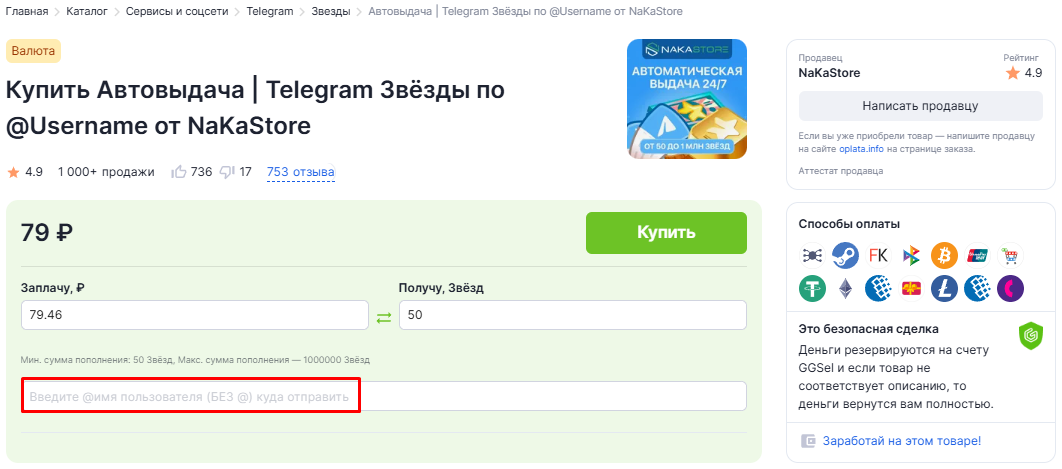Click the dislike count '17'
Image resolution: width=1062 pixels, height=469 pixels.
click(245, 172)
